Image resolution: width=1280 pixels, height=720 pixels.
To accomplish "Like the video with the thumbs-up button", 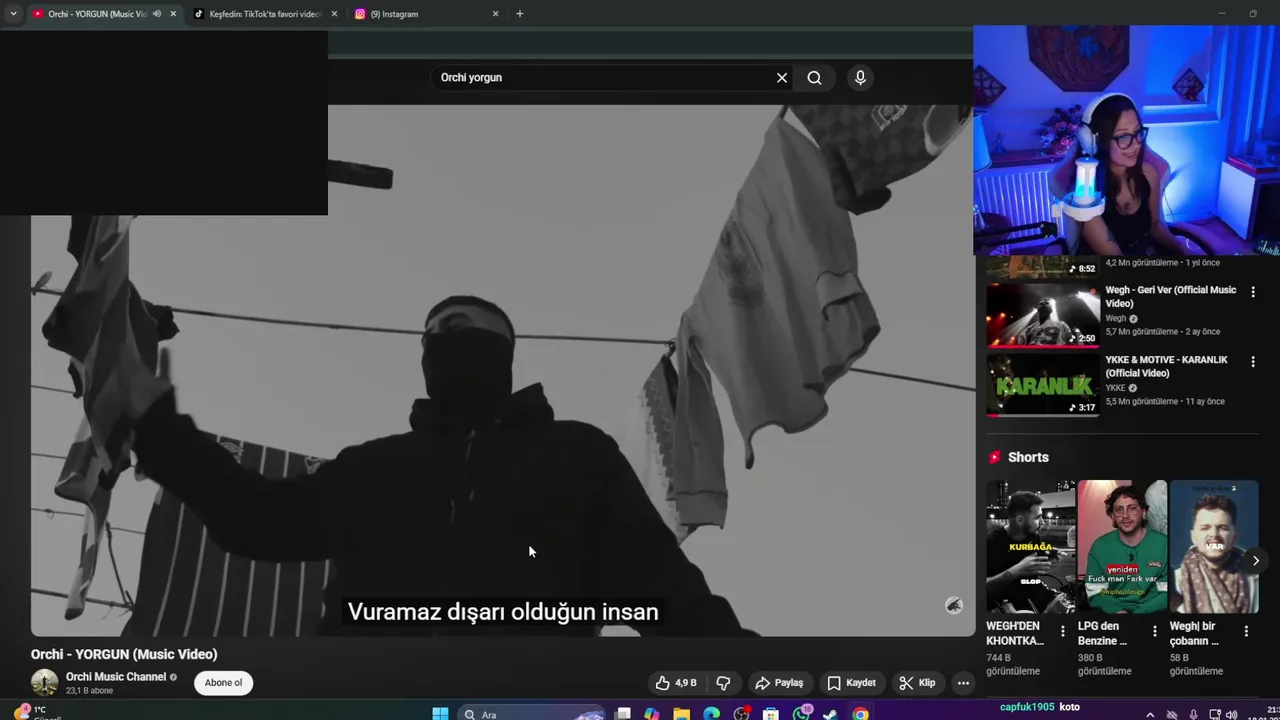I will click(676, 683).
